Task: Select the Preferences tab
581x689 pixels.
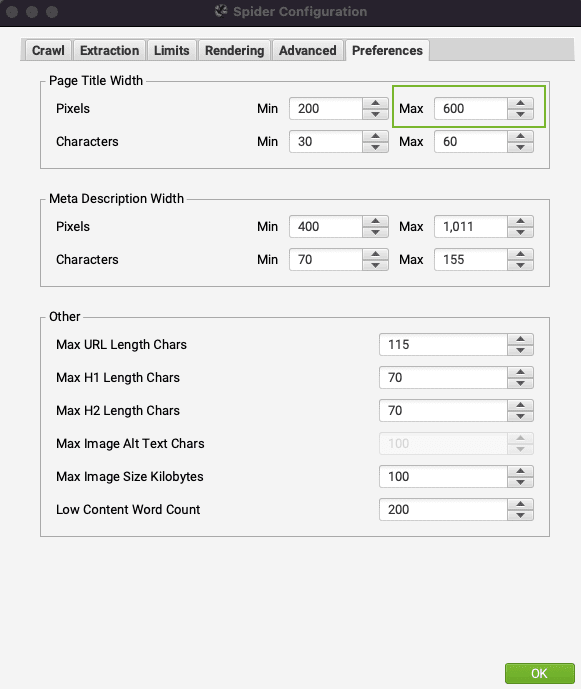Action: [x=387, y=50]
